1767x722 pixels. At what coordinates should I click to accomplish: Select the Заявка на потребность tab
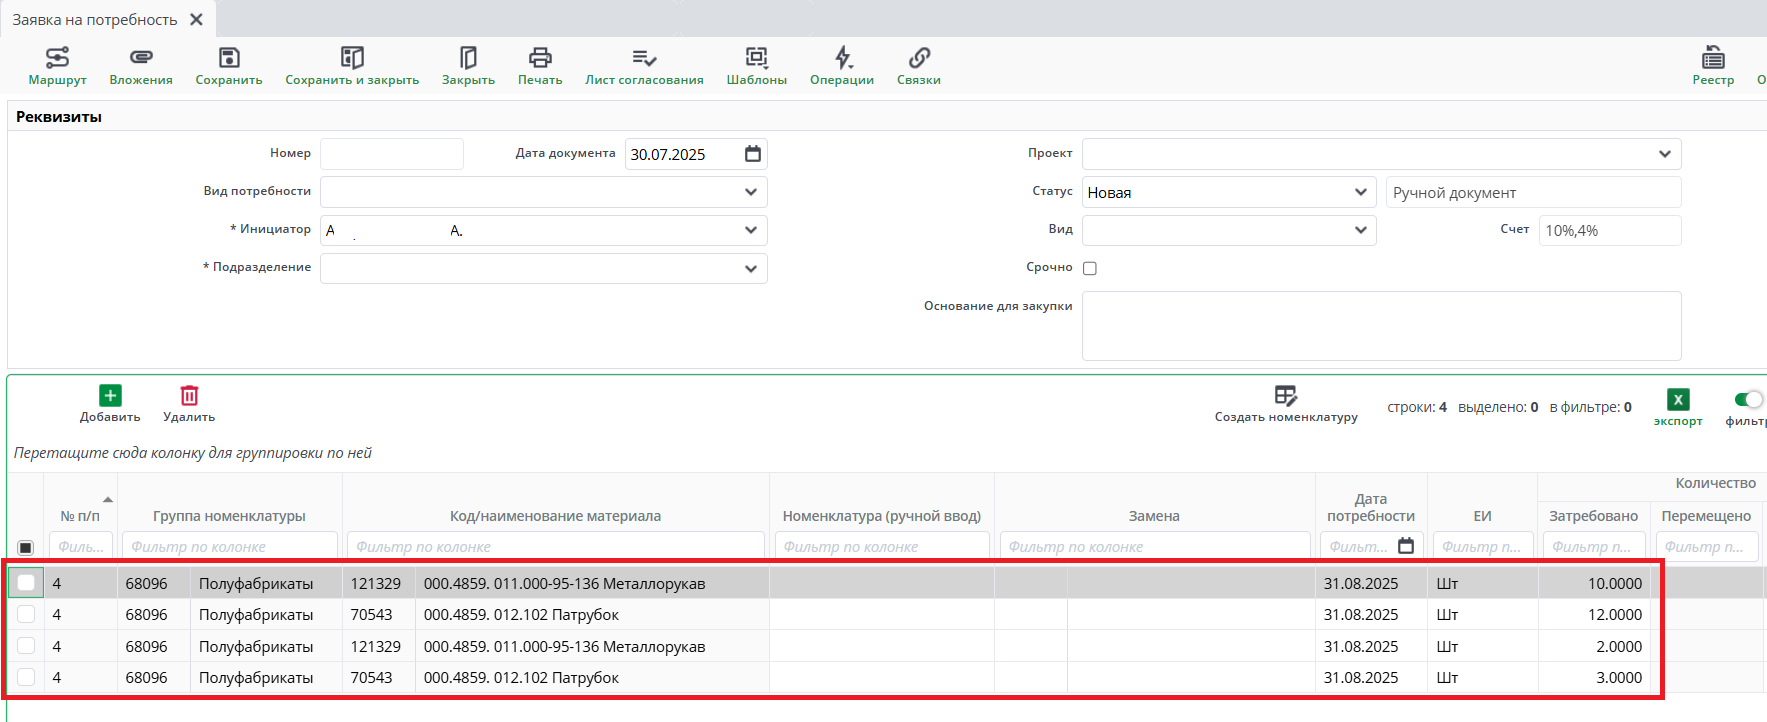(x=95, y=20)
